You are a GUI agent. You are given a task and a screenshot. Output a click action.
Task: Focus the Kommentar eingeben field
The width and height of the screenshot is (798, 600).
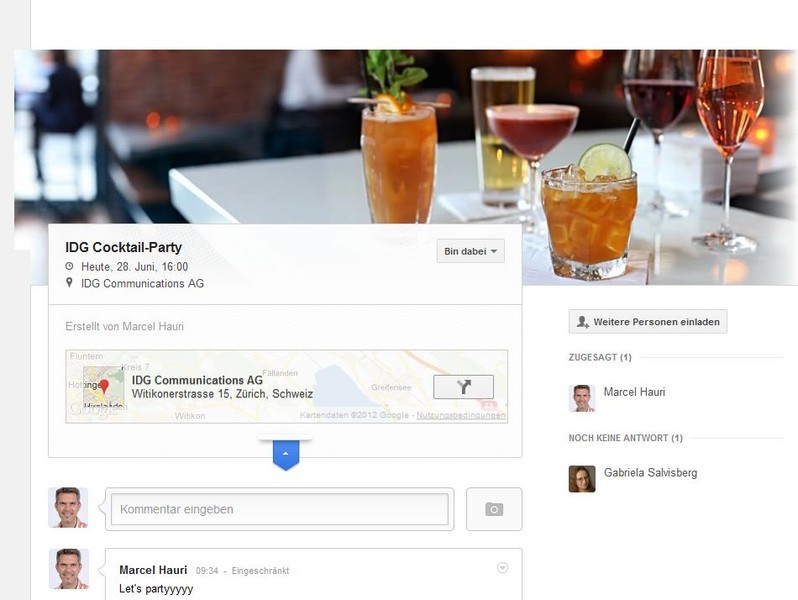coord(279,509)
